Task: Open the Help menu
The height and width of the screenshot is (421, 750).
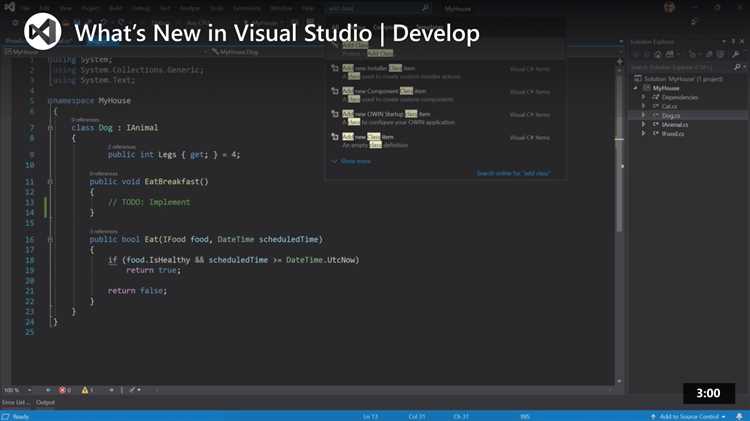Action: pos(308,8)
